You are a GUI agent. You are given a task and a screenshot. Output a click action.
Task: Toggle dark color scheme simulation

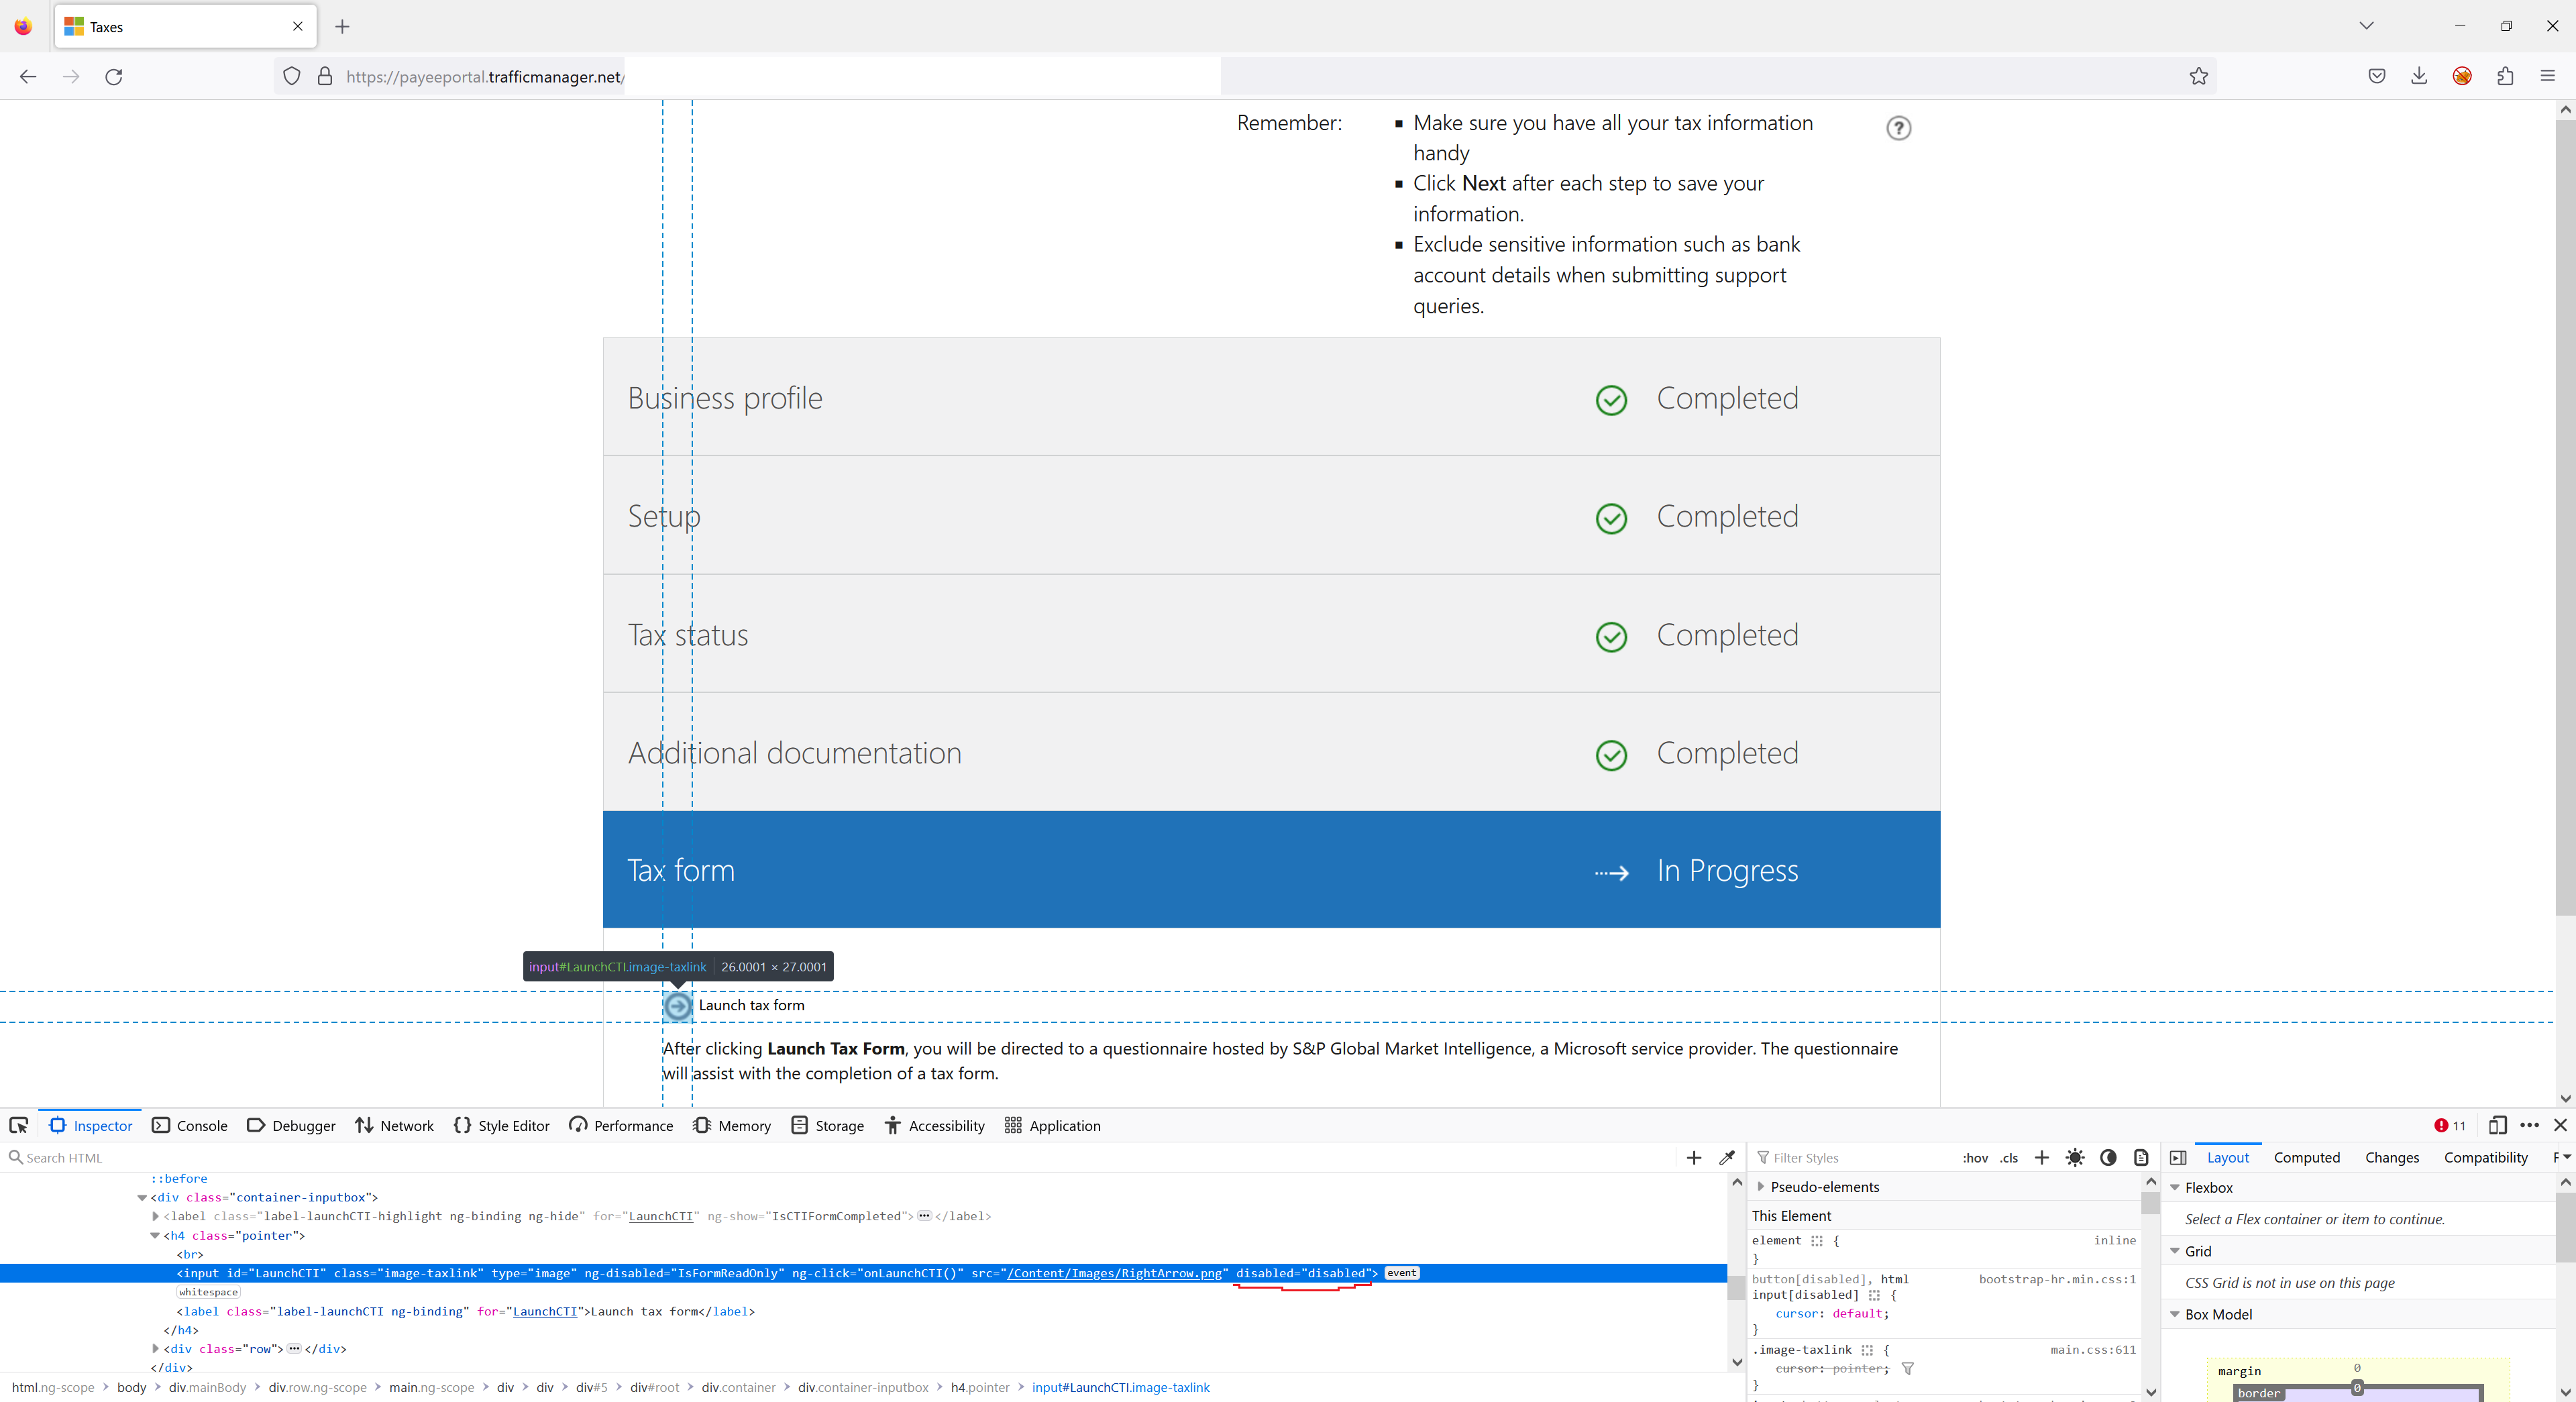pyautogui.click(x=2108, y=1157)
